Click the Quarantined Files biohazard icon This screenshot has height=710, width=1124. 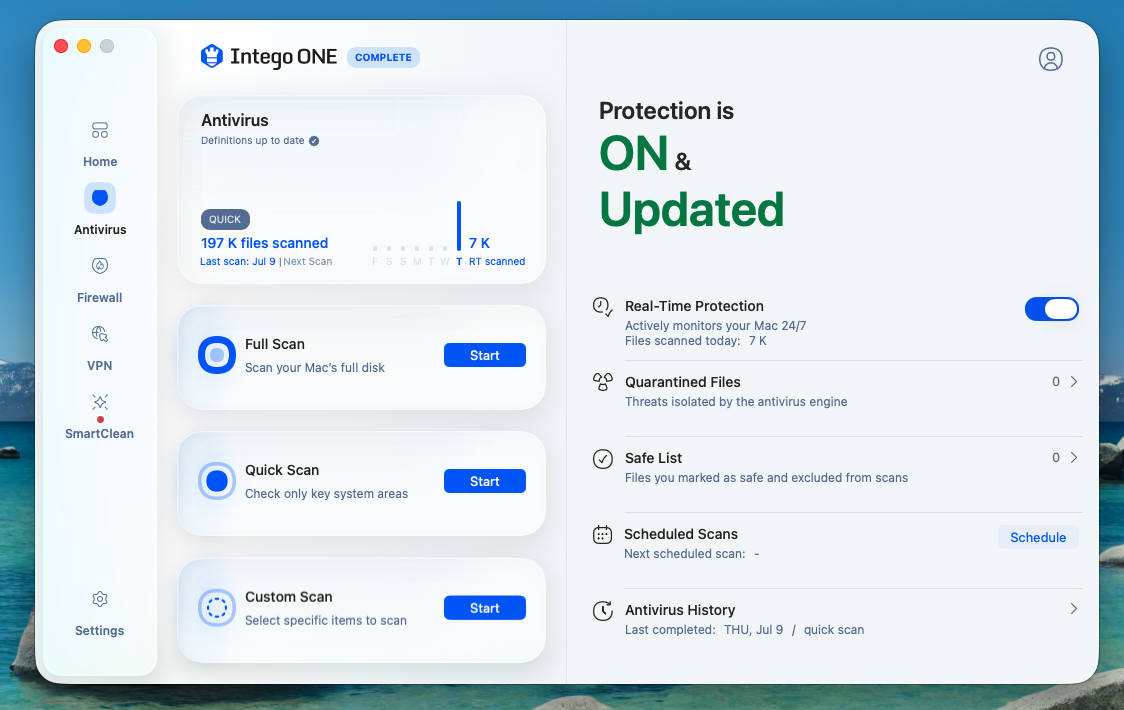click(x=603, y=382)
